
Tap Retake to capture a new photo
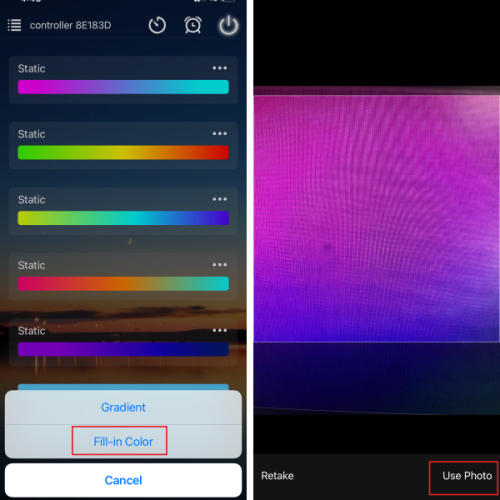[277, 476]
